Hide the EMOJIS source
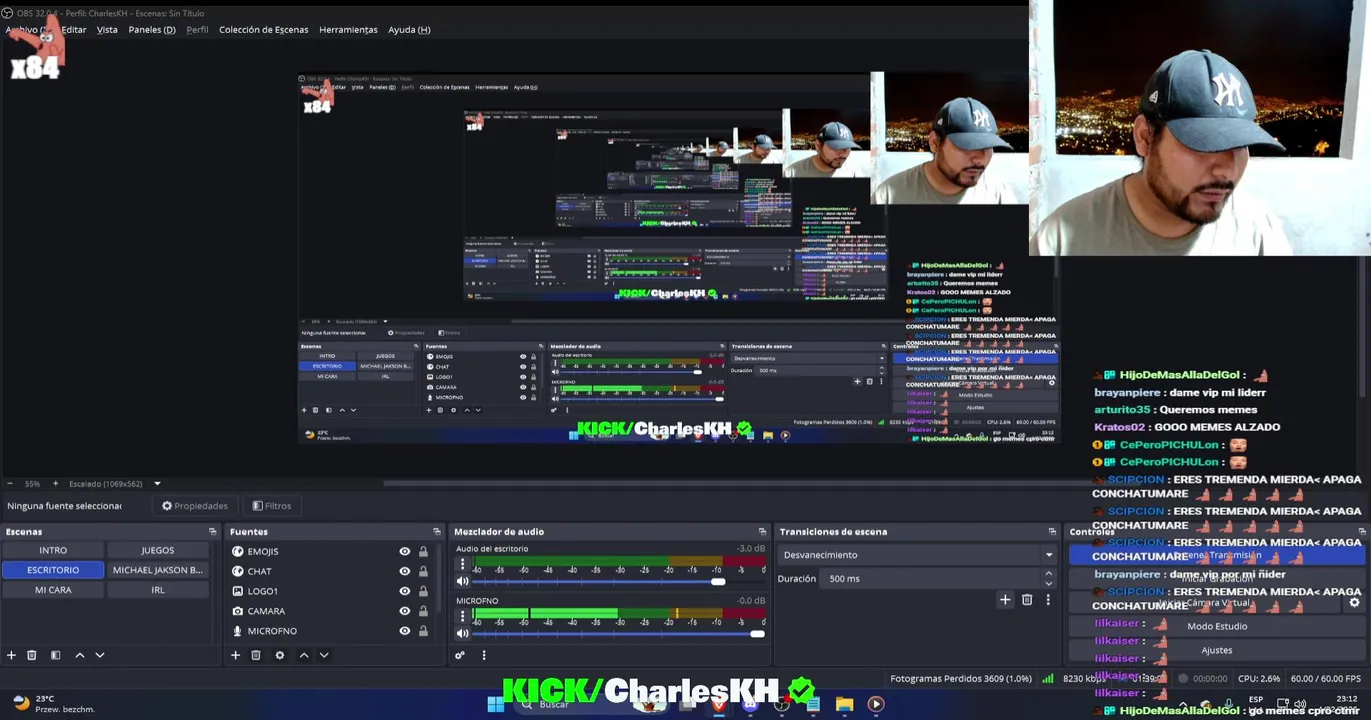 click(405, 551)
